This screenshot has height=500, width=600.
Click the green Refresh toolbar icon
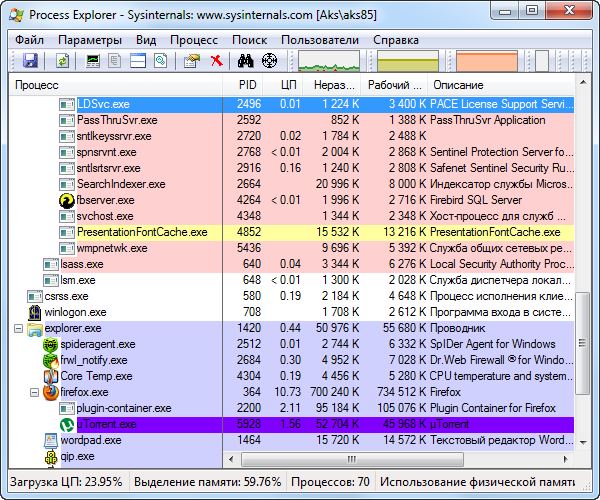[62, 62]
